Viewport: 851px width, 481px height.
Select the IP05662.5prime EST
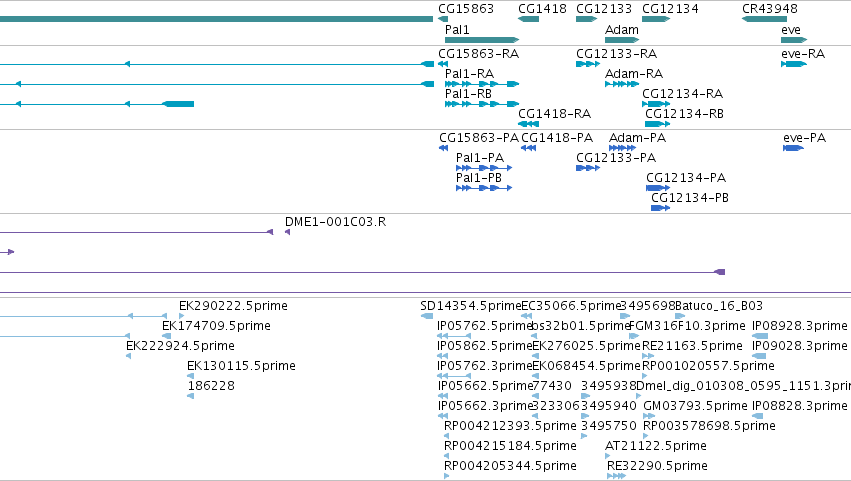(442, 396)
